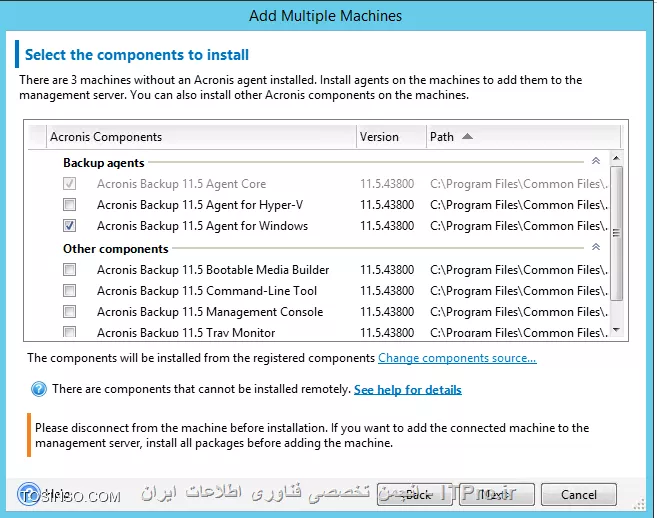657x518 pixels.
Task: Click the list scrollbar up arrow
Action: click(x=616, y=158)
